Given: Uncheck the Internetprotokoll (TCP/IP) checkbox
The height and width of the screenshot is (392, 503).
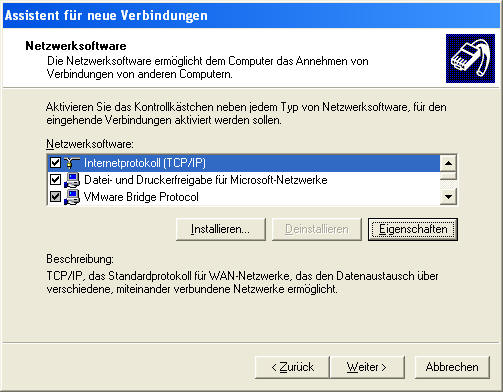Looking at the screenshot, I should click(x=55, y=163).
